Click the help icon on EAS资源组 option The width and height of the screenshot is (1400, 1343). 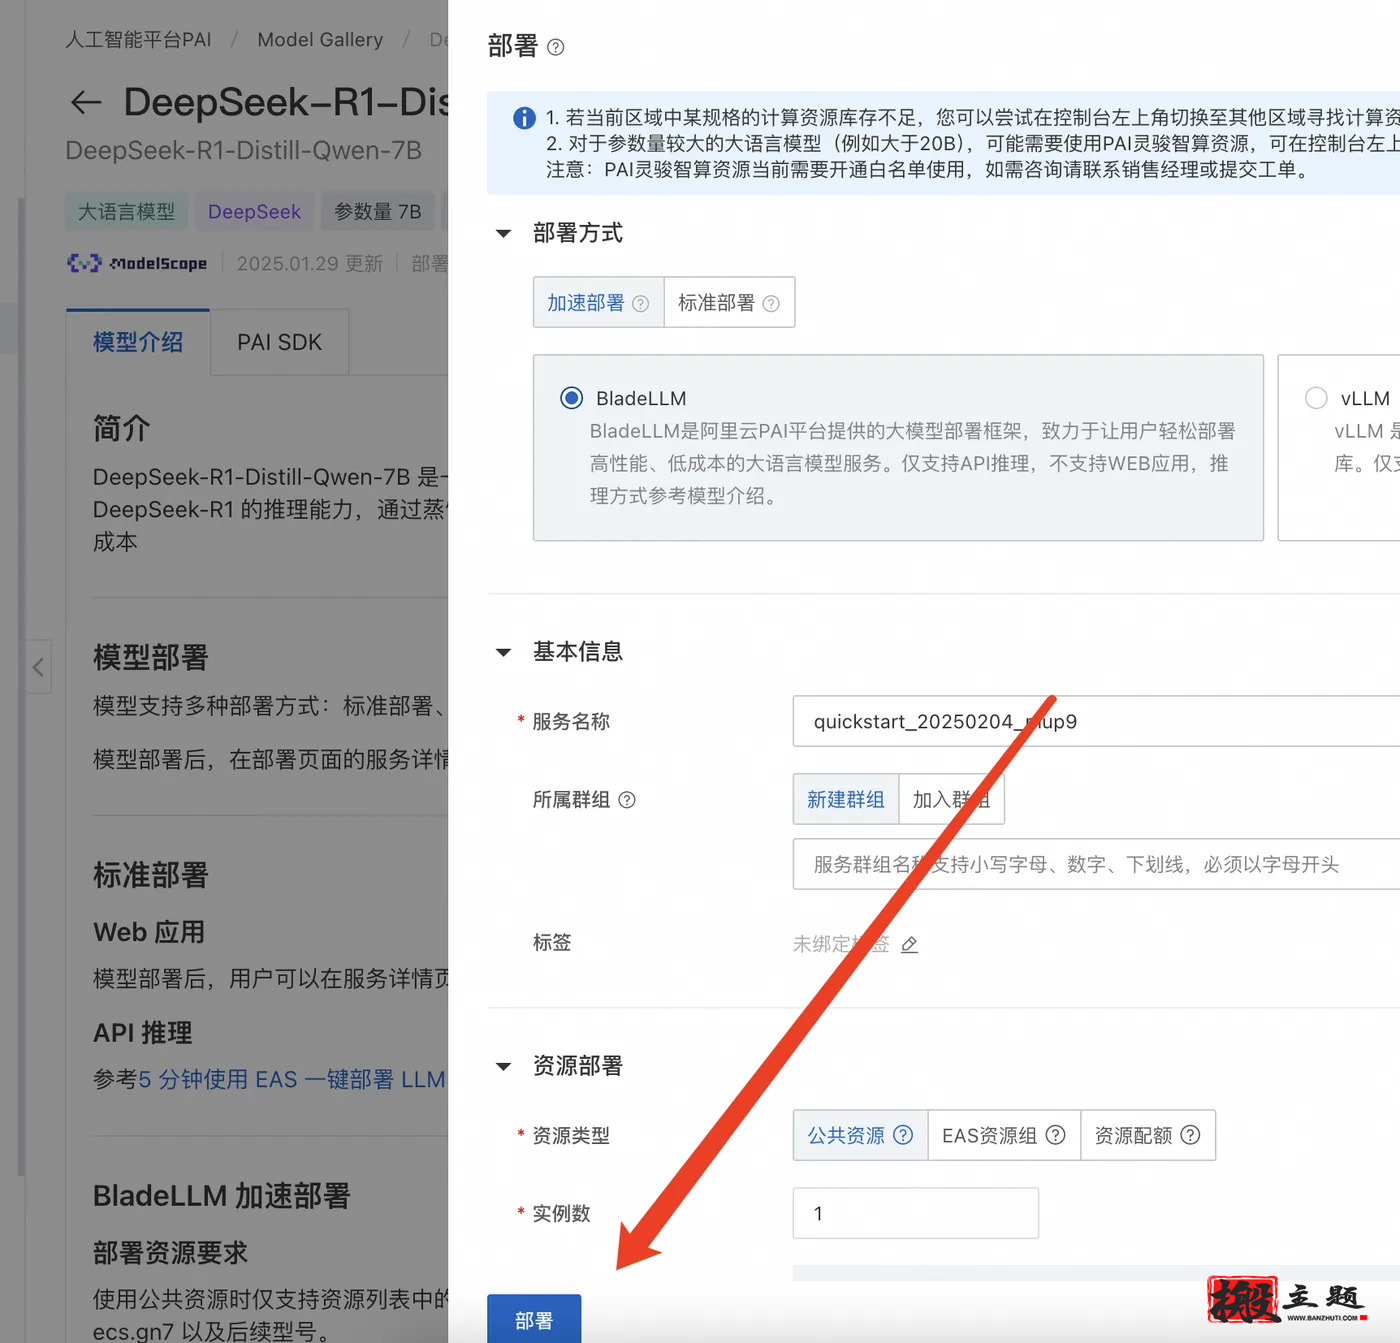coord(1055,1135)
